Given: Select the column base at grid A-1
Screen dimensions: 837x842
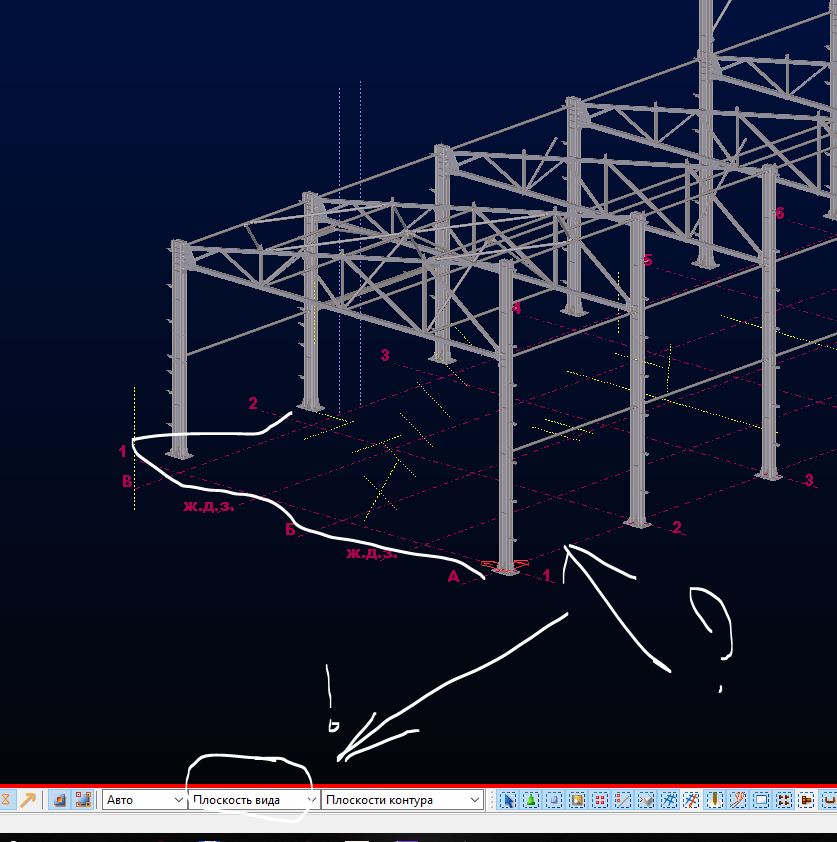Looking at the screenshot, I should click(505, 568).
